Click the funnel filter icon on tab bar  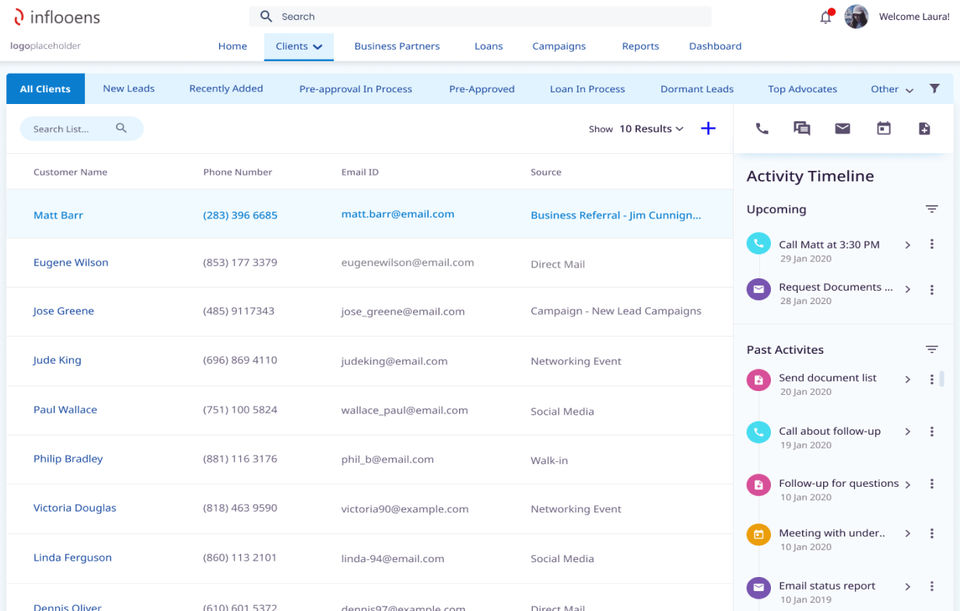pos(934,89)
